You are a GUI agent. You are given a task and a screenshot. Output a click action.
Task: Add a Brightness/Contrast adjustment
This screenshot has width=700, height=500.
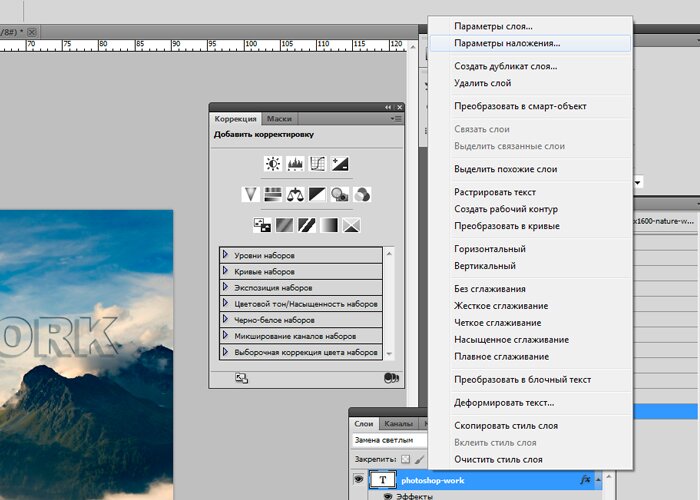click(x=272, y=164)
